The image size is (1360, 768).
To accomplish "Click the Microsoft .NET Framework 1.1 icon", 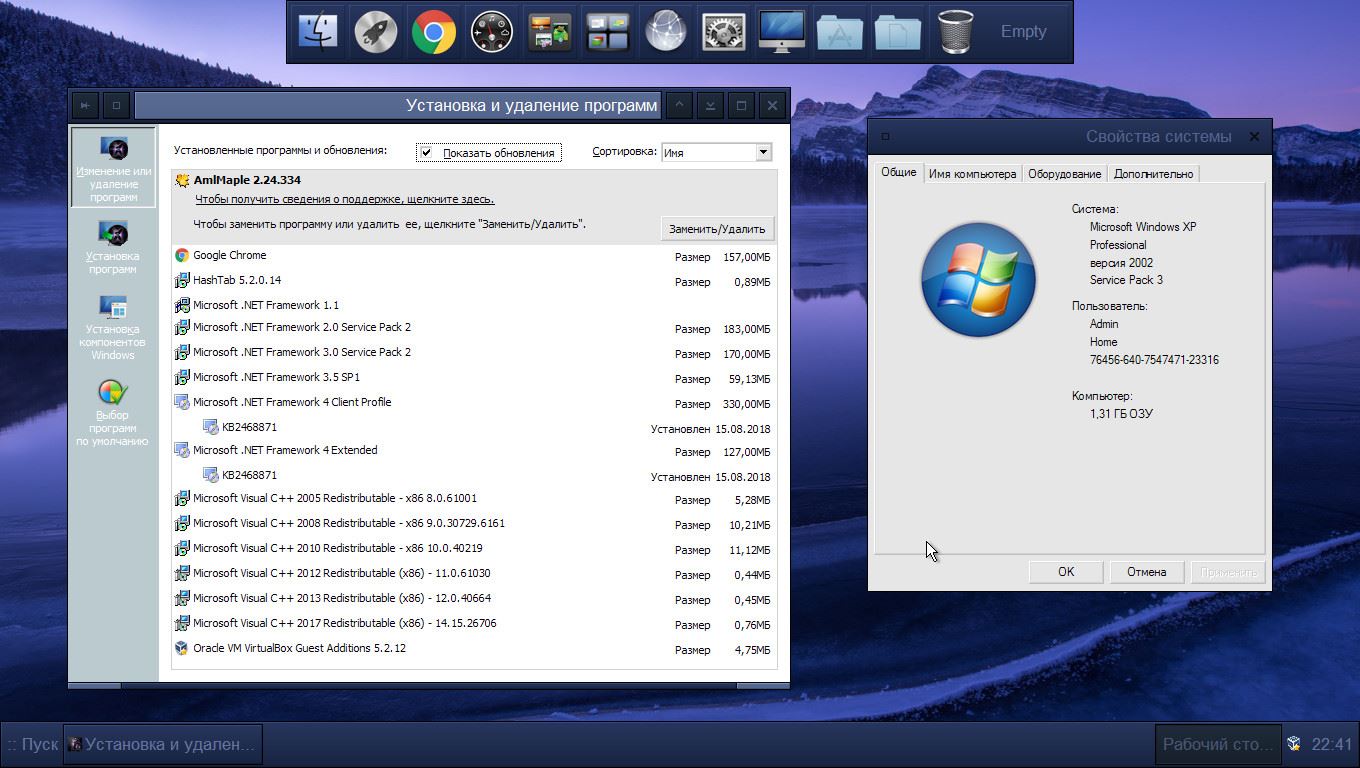I will pyautogui.click(x=182, y=306).
